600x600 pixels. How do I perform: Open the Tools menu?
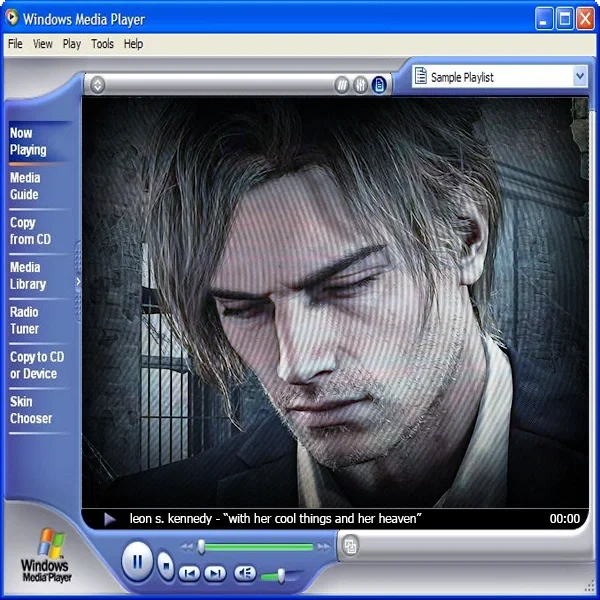(x=102, y=44)
